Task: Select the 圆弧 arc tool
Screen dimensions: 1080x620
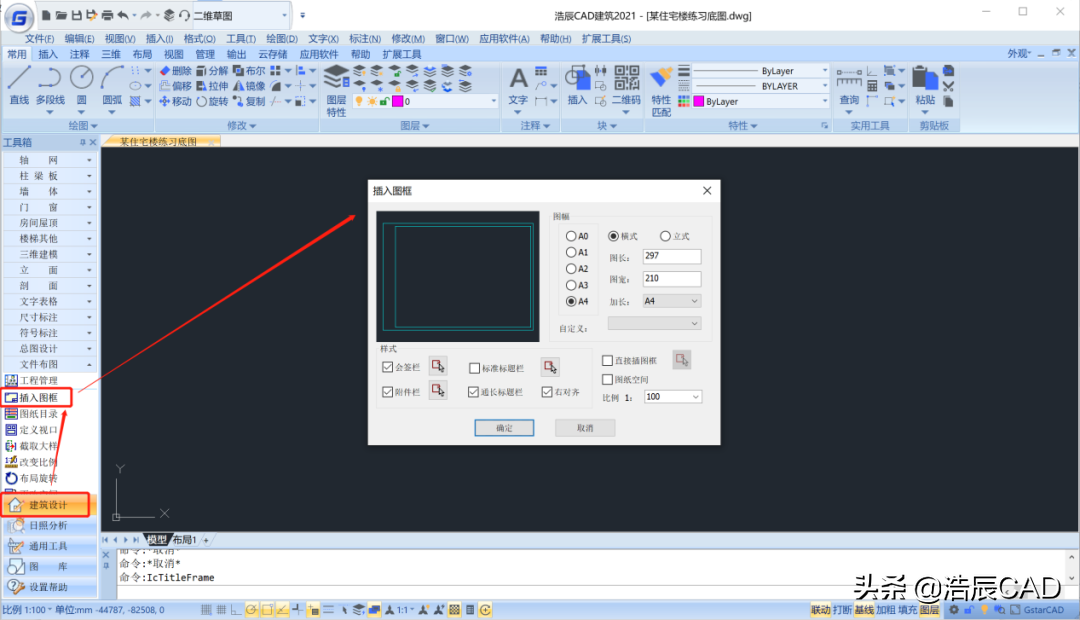Action: point(112,85)
